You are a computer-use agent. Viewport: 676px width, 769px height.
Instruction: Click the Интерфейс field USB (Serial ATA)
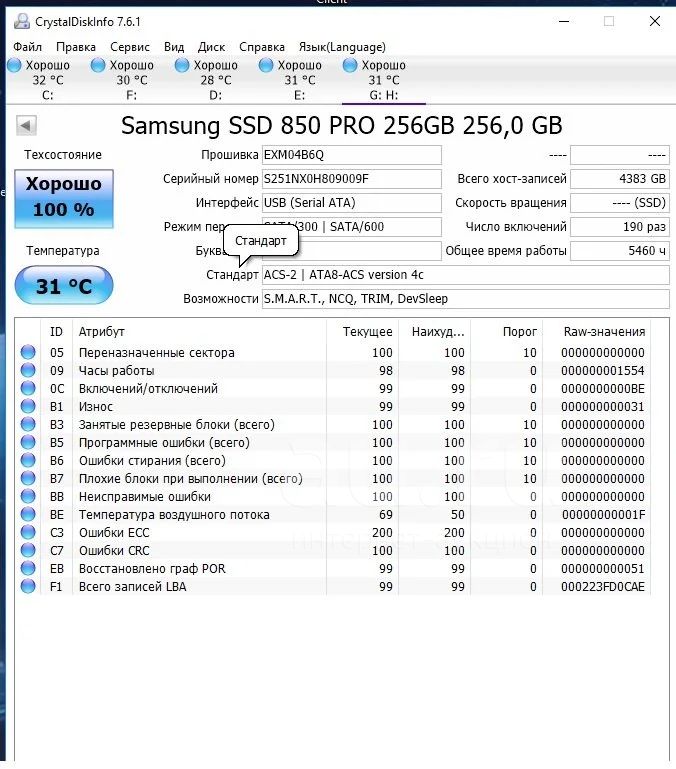click(x=352, y=203)
